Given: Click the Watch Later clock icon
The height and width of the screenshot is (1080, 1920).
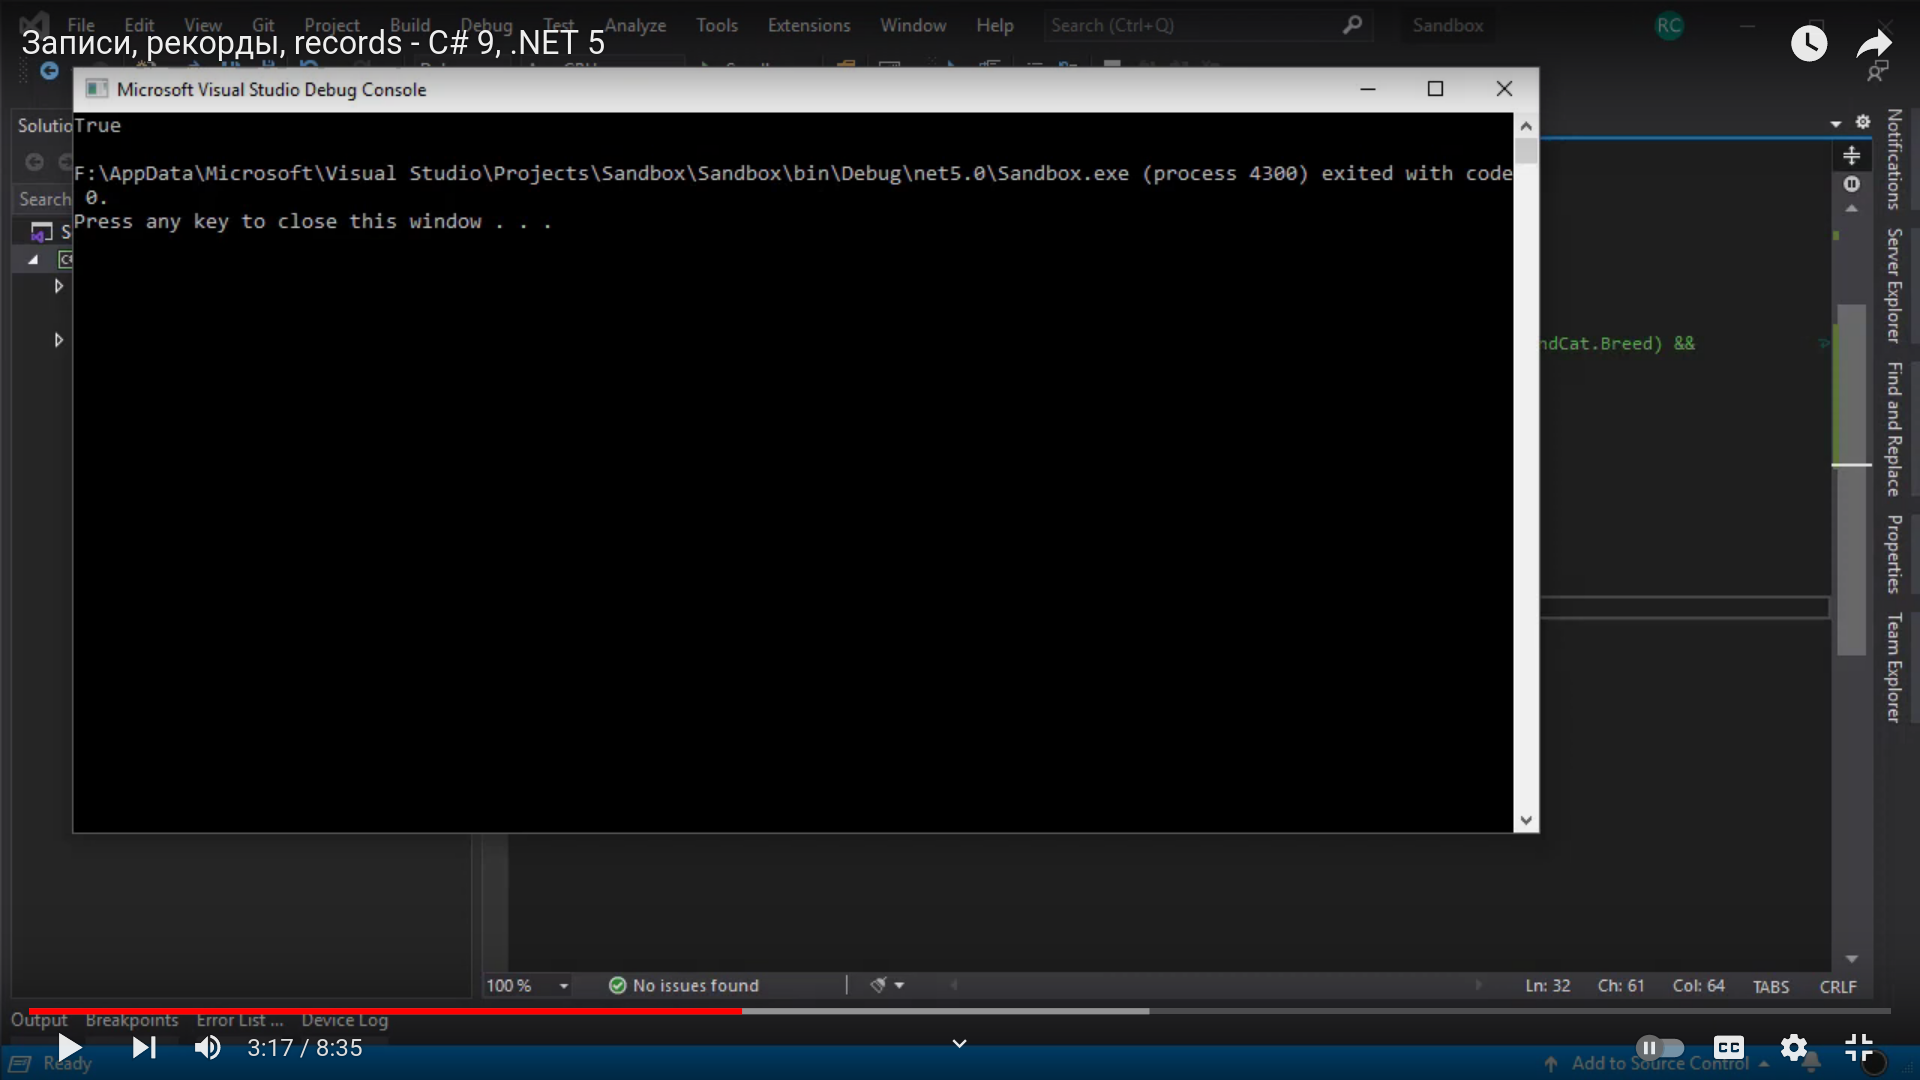Looking at the screenshot, I should click(x=1808, y=43).
